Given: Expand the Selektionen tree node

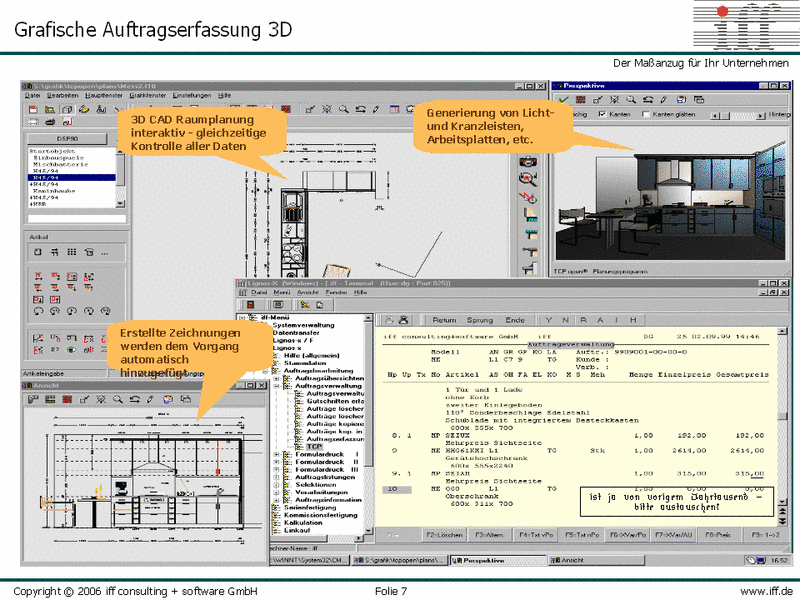Looking at the screenshot, I should [x=277, y=485].
